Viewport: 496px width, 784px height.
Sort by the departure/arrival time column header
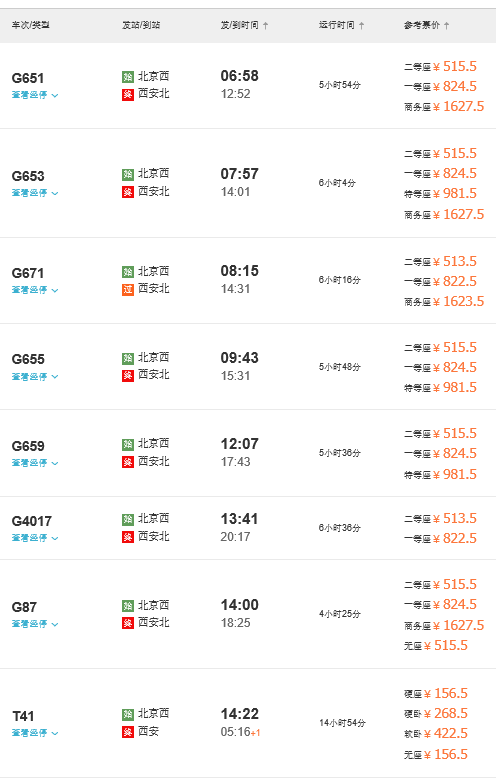pos(240,25)
